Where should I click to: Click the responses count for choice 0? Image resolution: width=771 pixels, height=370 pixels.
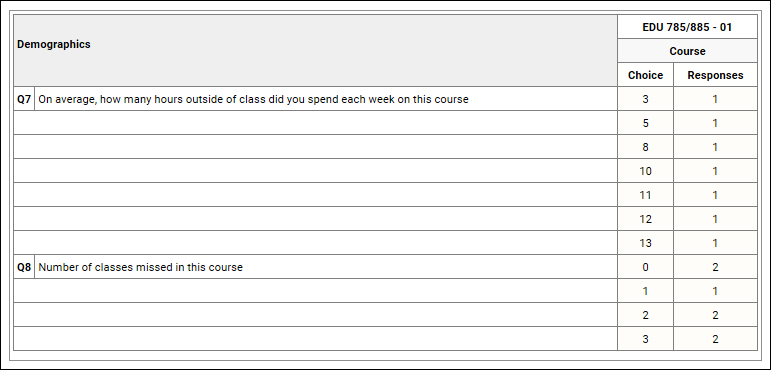pyautogui.click(x=715, y=267)
